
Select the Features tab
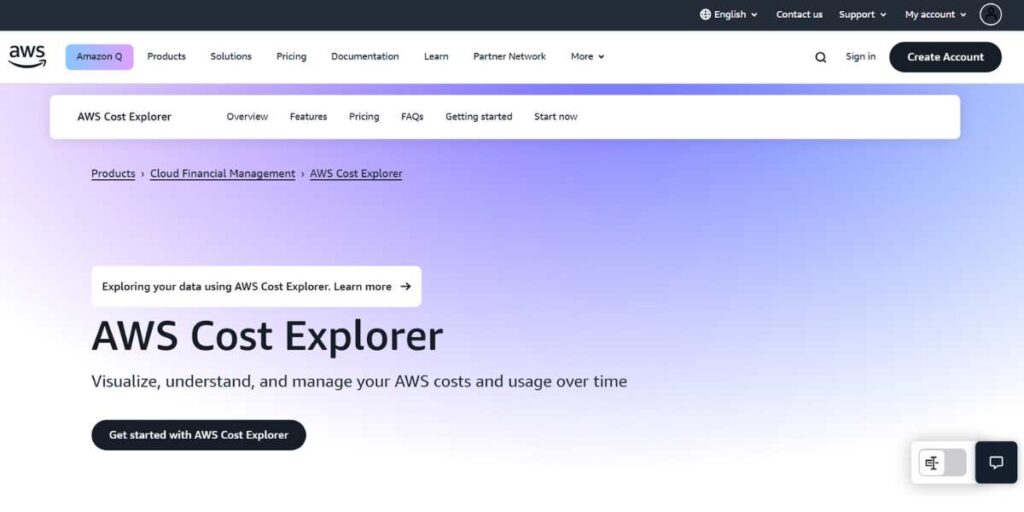click(x=308, y=117)
